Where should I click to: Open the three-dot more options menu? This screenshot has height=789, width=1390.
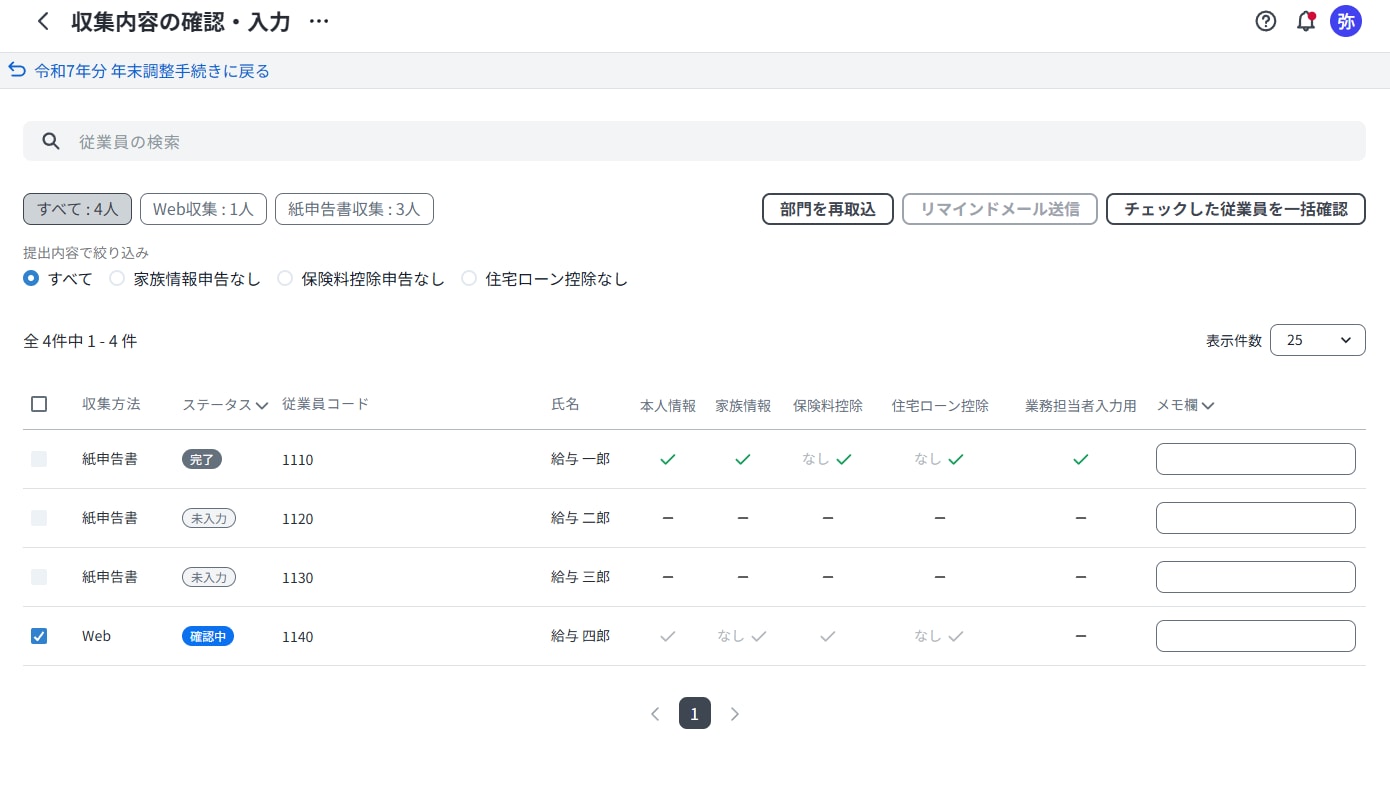click(x=319, y=21)
